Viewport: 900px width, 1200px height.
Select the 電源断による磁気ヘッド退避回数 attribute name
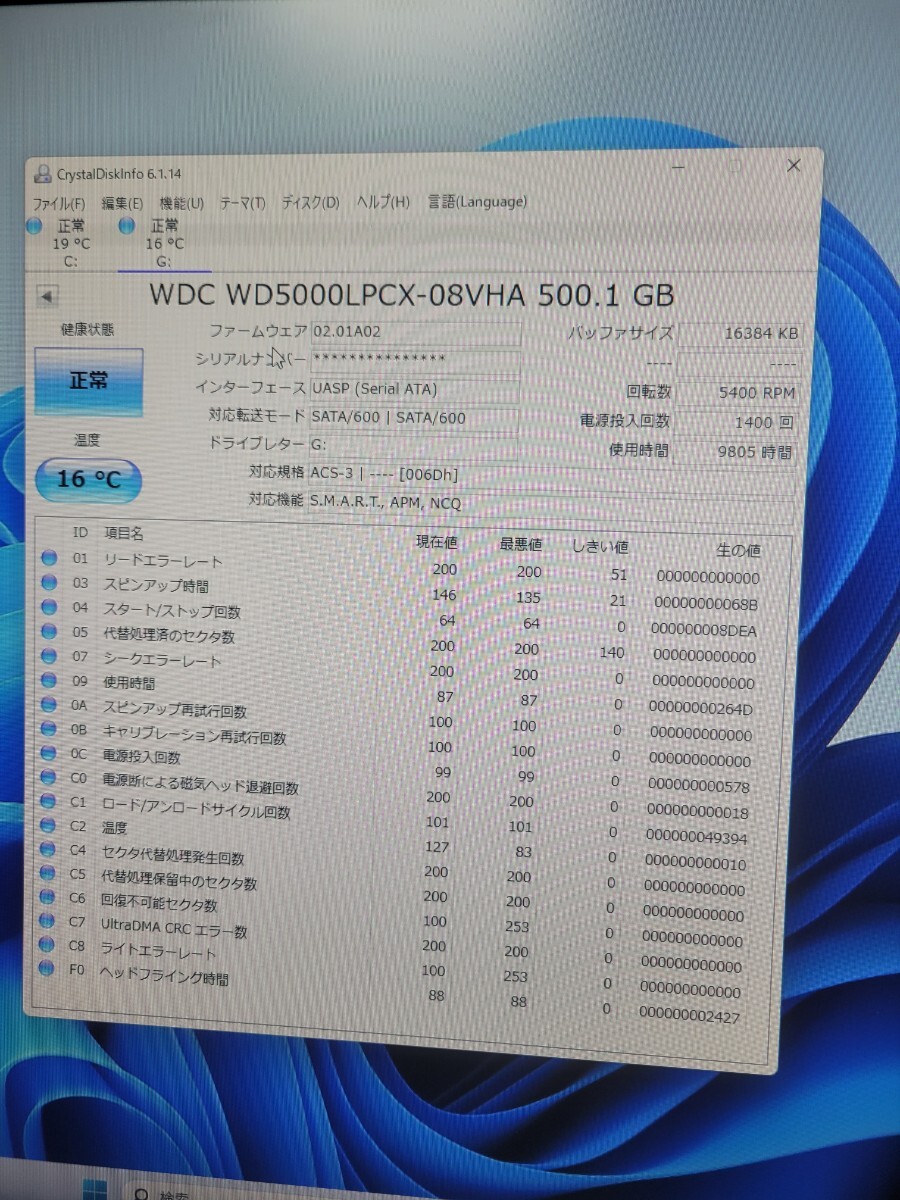200,785
